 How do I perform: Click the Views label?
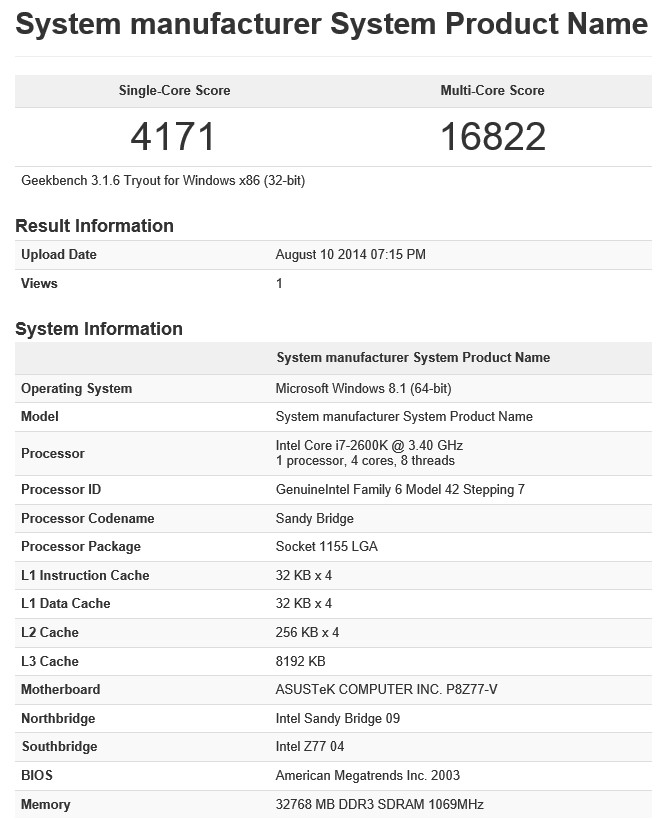point(39,283)
